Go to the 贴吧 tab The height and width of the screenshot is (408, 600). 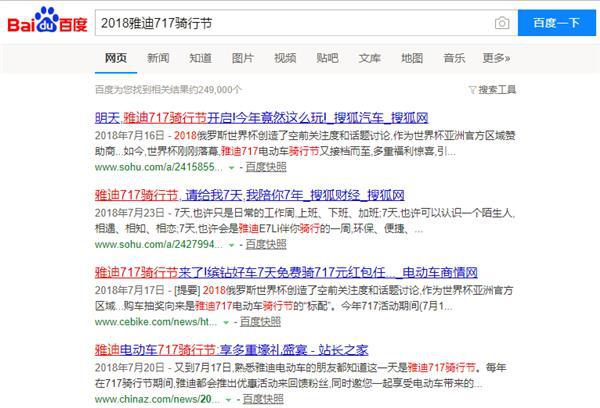pyautogui.click(x=327, y=58)
